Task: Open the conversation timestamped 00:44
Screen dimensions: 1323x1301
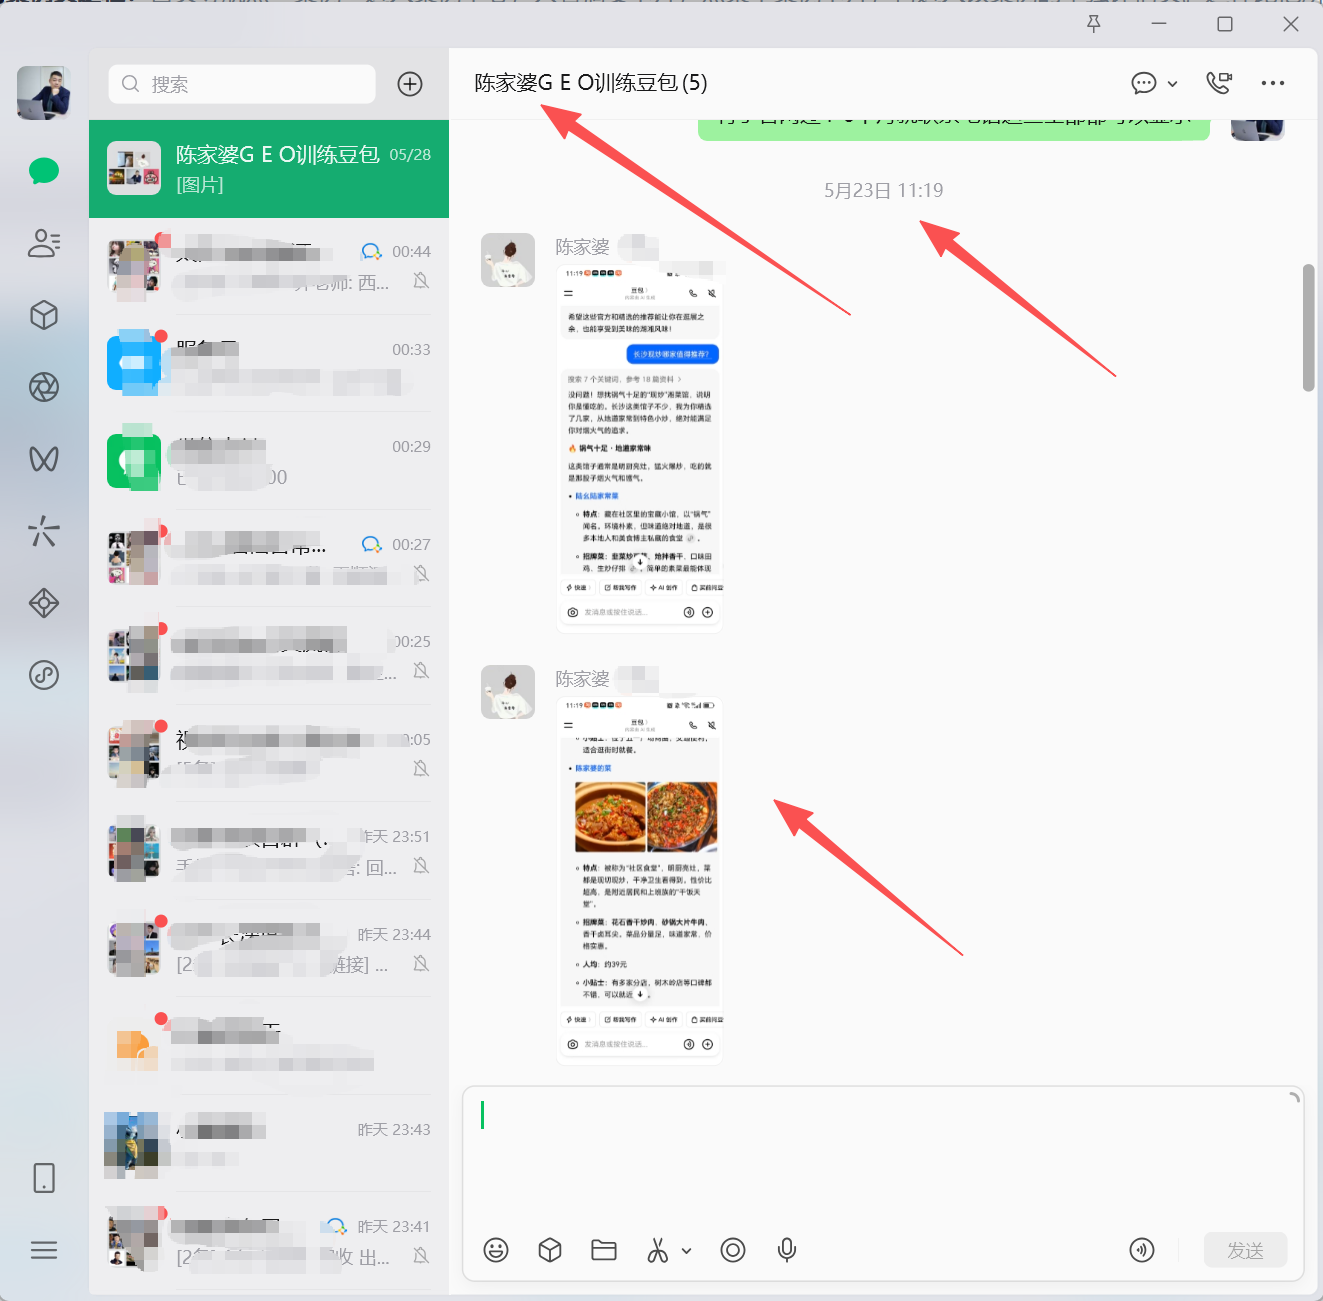Action: pos(269,266)
